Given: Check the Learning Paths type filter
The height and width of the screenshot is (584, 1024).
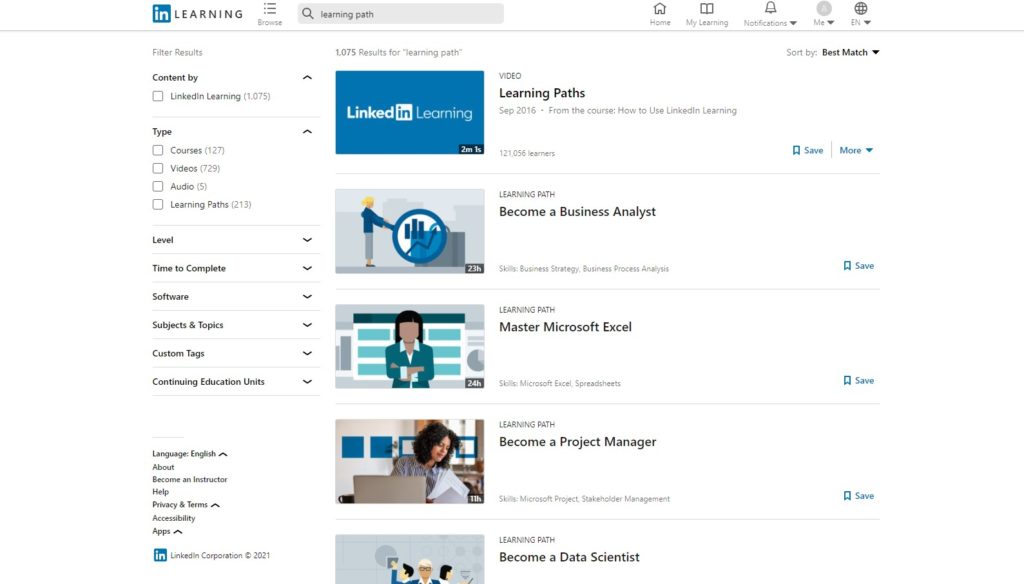Looking at the screenshot, I should (158, 204).
